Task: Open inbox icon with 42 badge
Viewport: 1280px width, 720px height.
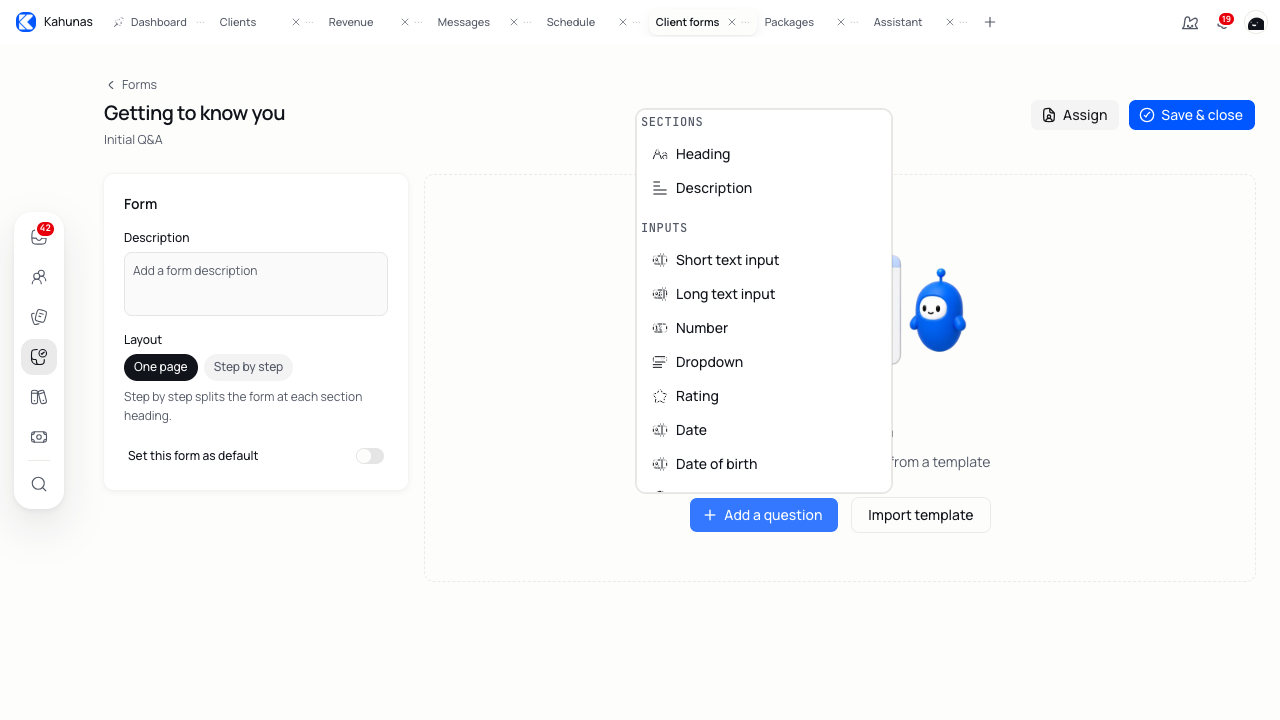Action: coord(39,237)
